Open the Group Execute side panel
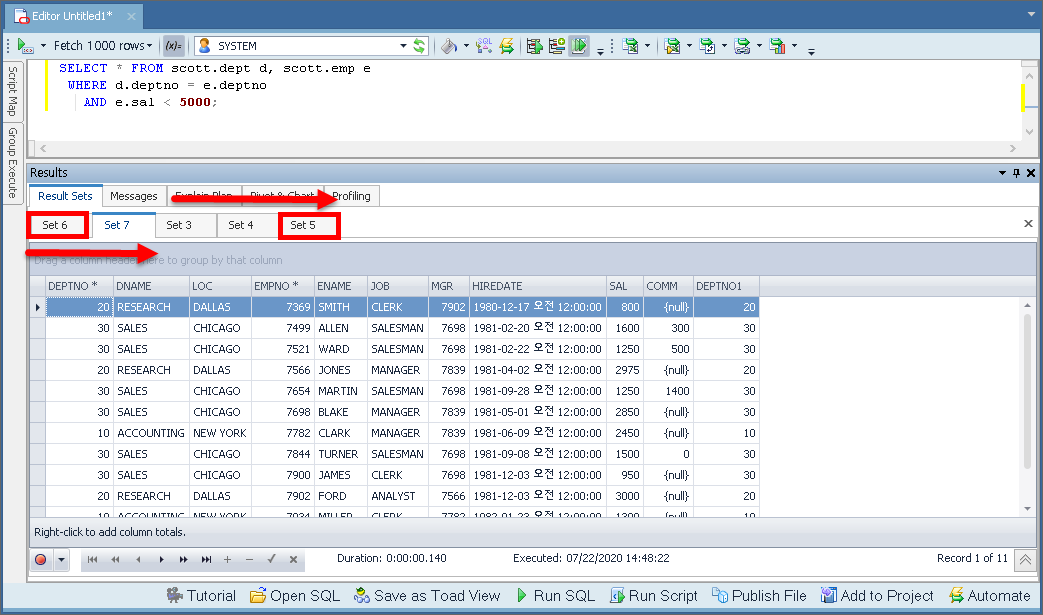The image size is (1043, 615). (x=12, y=164)
